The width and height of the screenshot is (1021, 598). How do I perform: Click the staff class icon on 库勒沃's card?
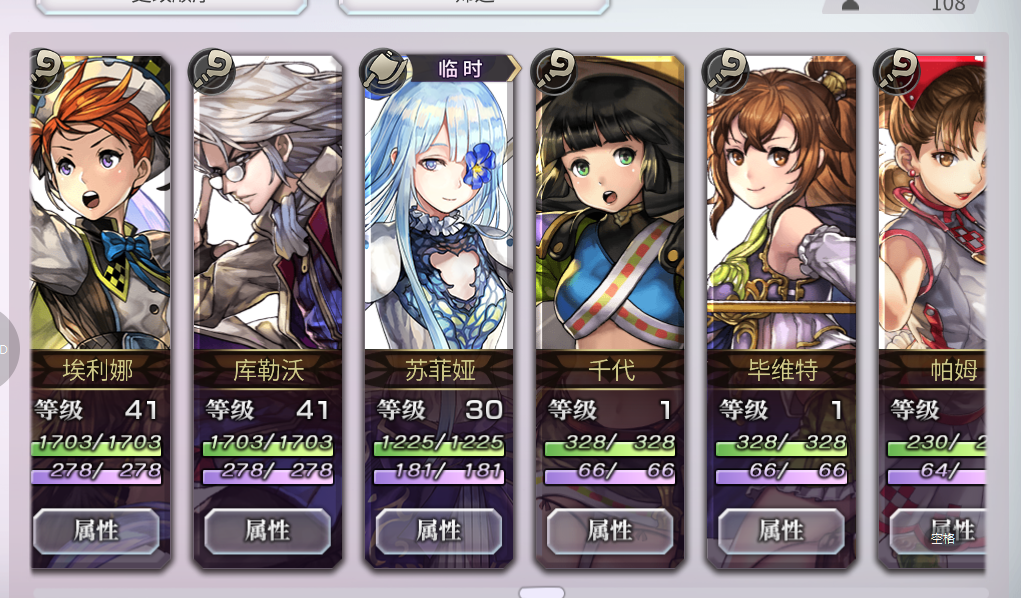click(211, 71)
